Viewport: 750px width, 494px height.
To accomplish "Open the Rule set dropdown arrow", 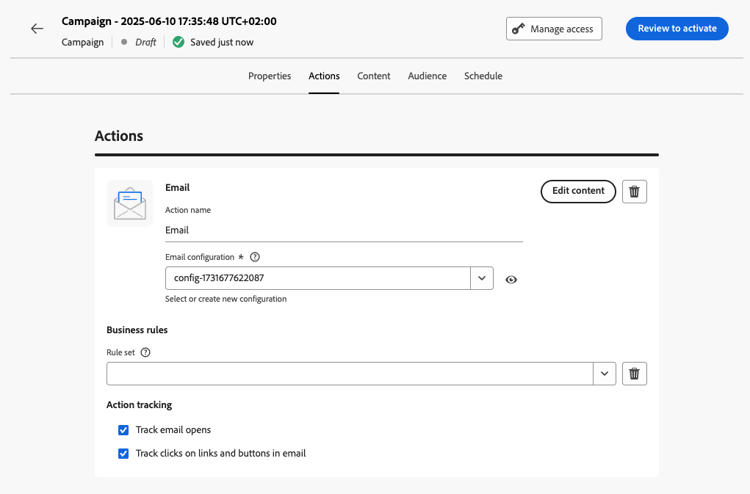I will click(x=604, y=374).
